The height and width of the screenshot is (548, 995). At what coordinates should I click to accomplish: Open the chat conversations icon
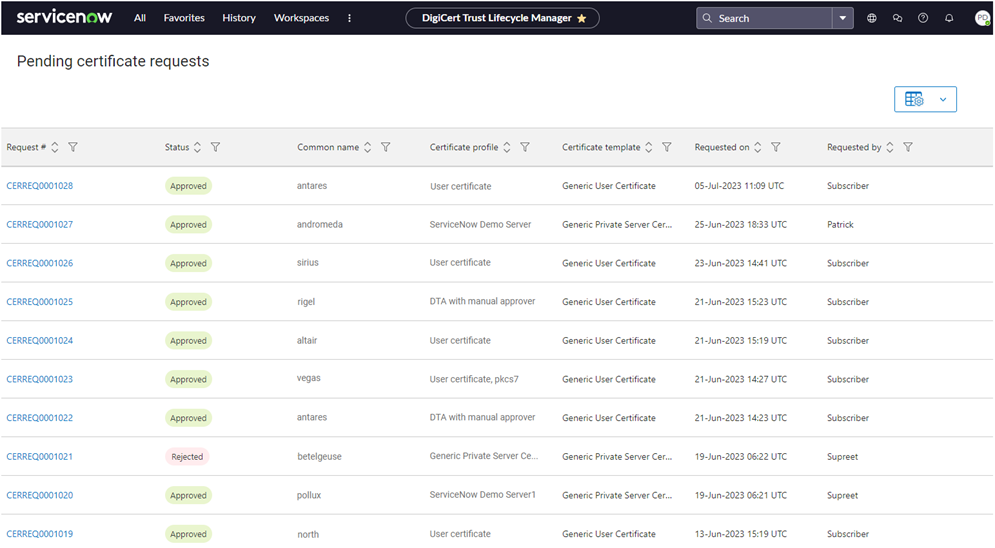coord(897,18)
